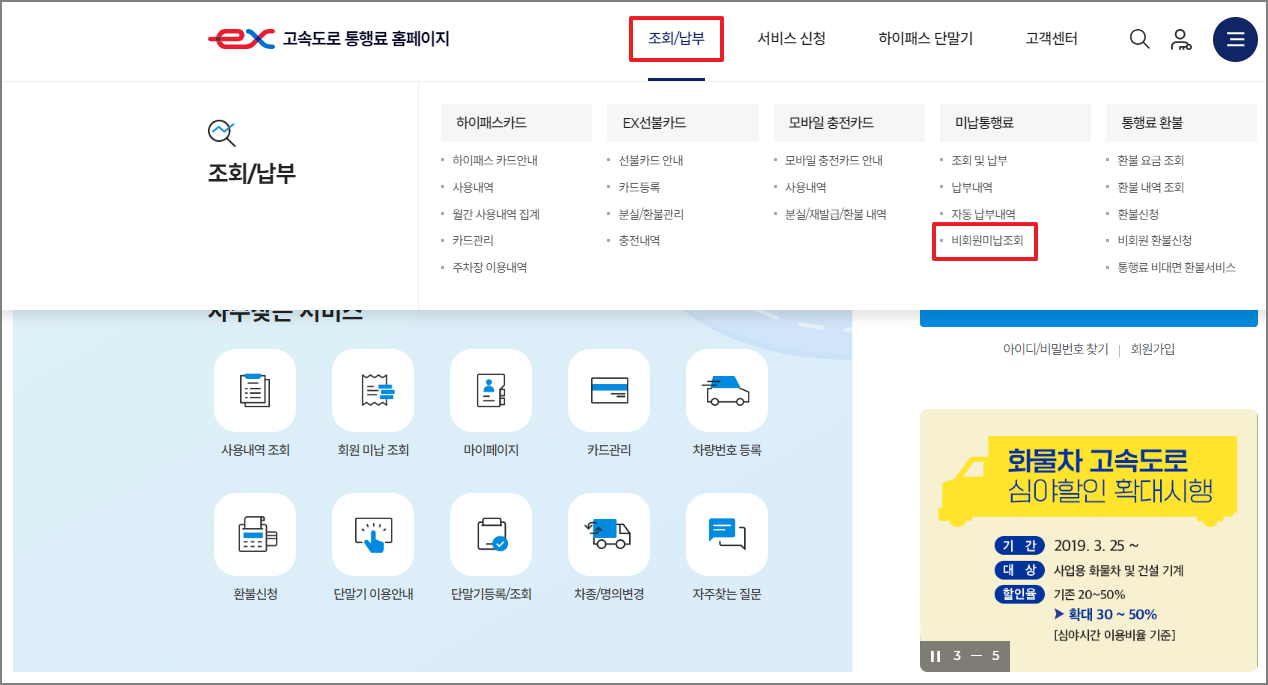Image resolution: width=1268 pixels, height=685 pixels.
Task: Select the 단말기등록/조회 clipboard icon
Action: 490,534
